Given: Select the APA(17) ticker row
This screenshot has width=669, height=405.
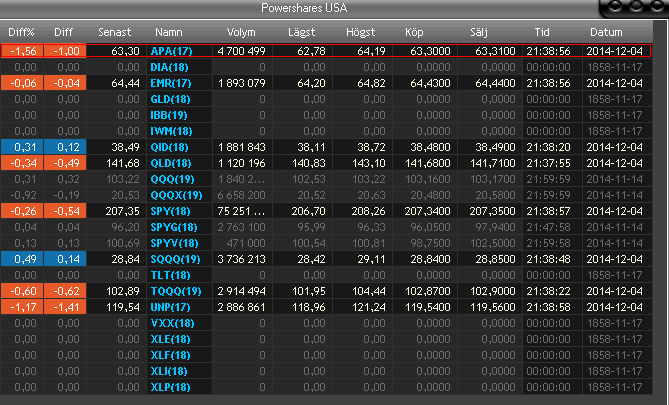Looking at the screenshot, I should [x=170, y=50].
